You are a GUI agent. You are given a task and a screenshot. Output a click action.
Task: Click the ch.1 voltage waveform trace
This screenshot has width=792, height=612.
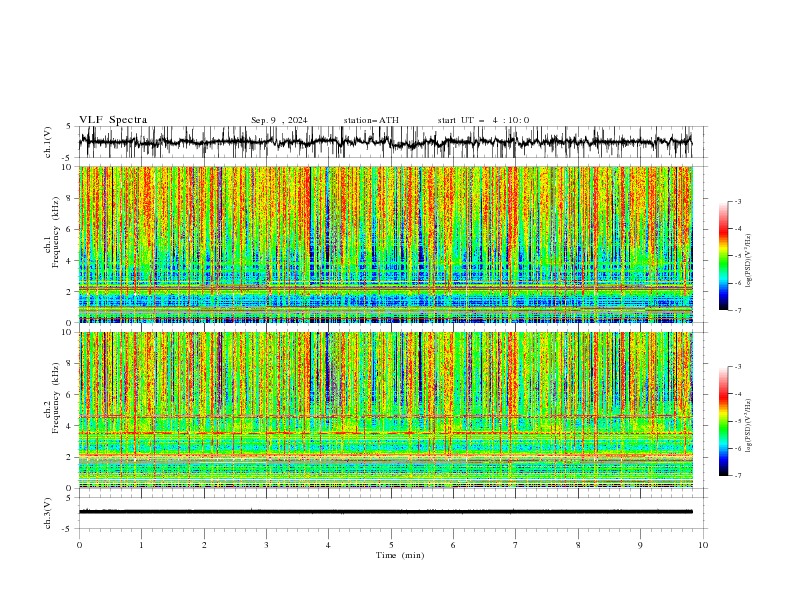click(x=385, y=142)
